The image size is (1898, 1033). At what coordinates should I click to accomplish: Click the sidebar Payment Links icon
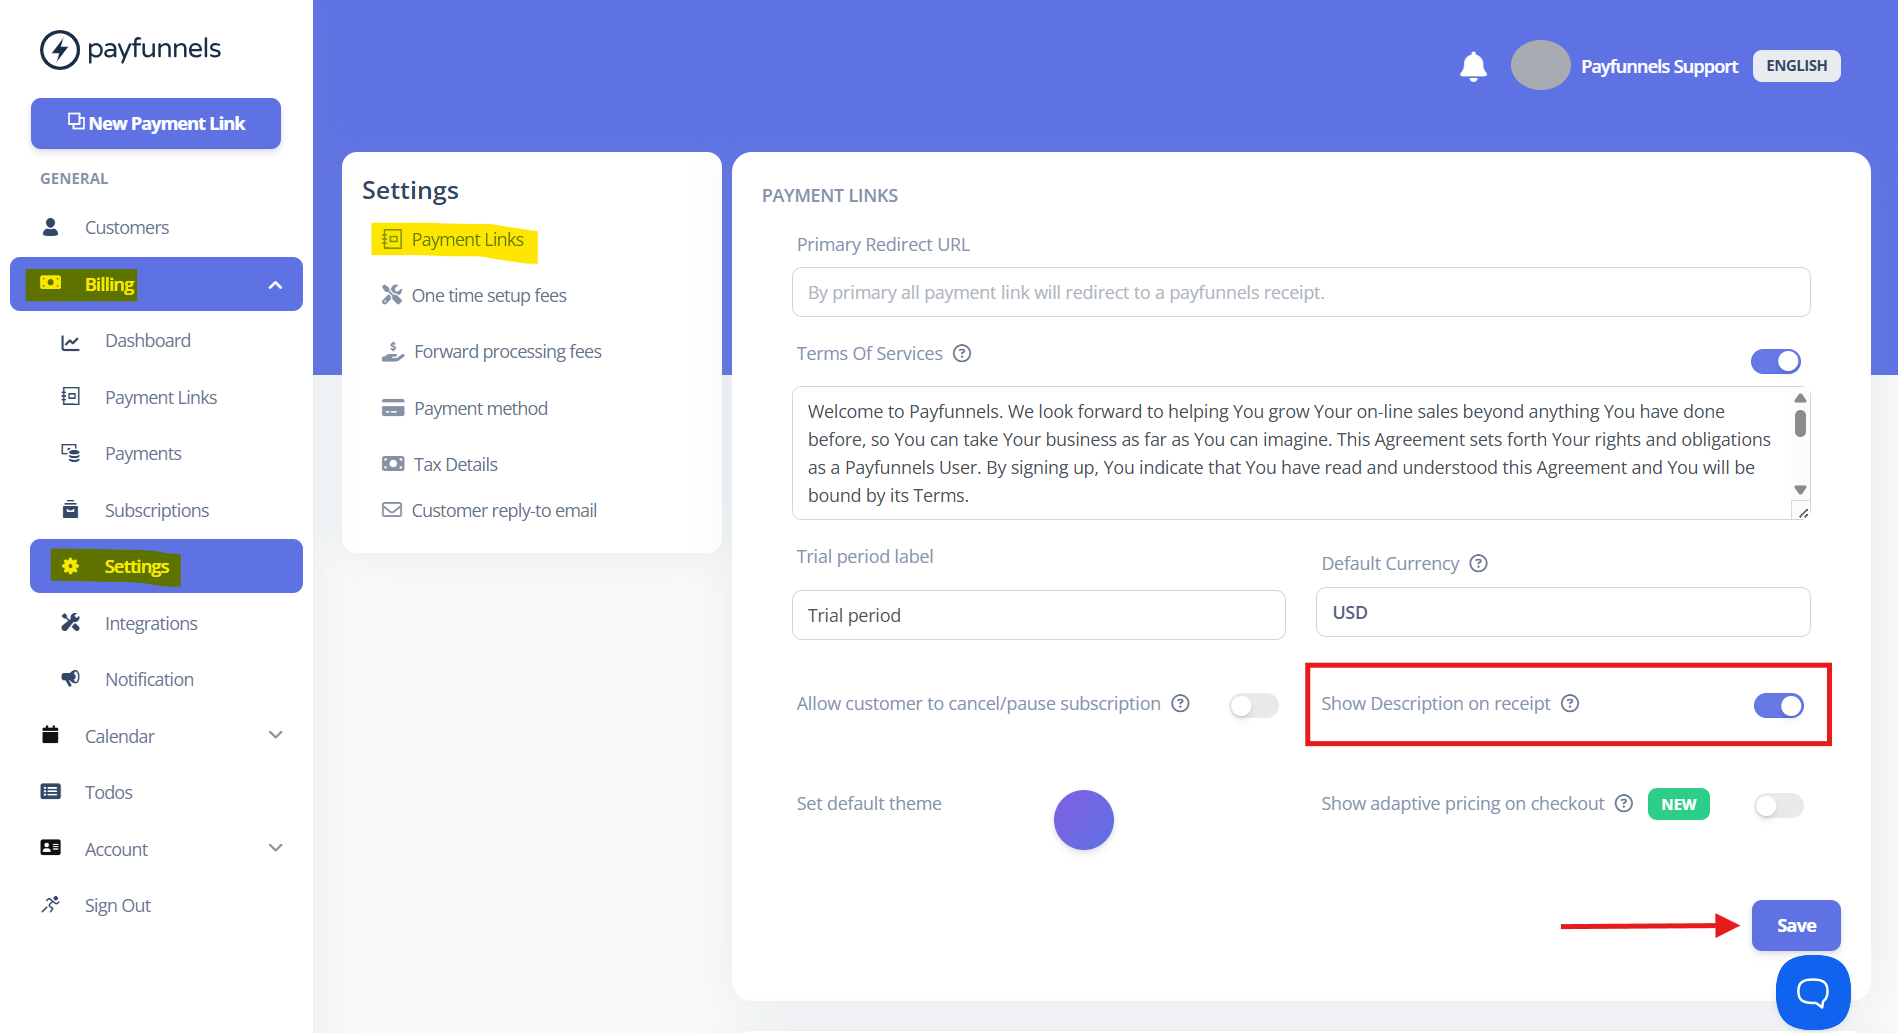(70, 396)
